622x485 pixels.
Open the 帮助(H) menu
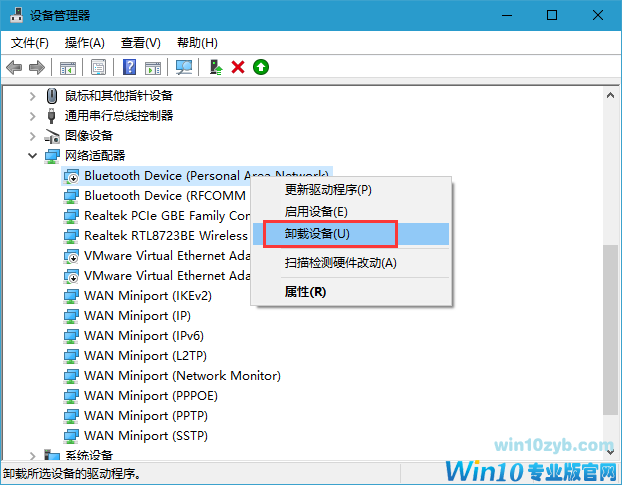[197, 43]
